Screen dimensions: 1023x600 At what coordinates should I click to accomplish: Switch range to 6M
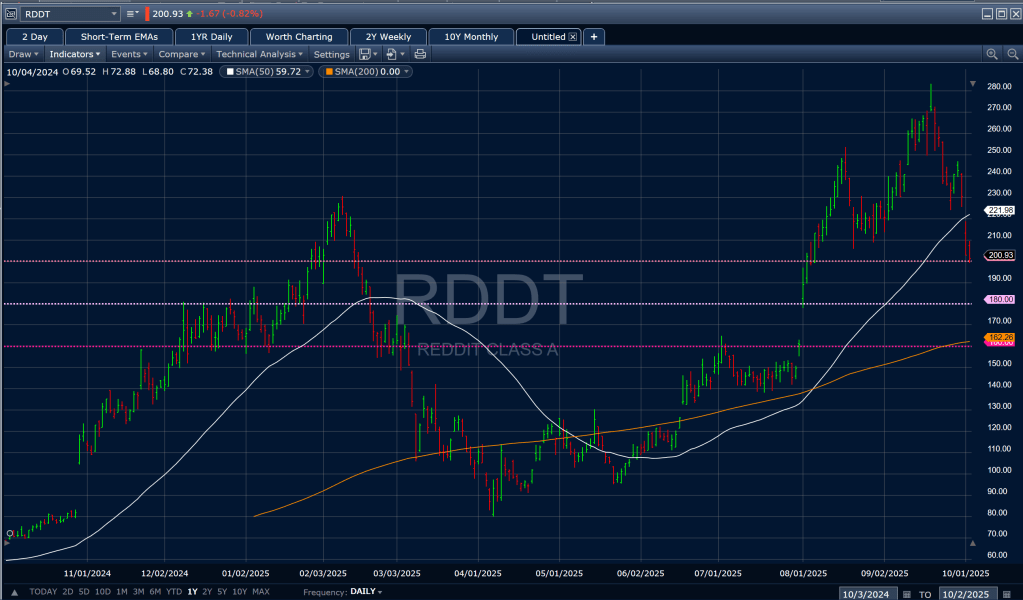pyautogui.click(x=153, y=592)
